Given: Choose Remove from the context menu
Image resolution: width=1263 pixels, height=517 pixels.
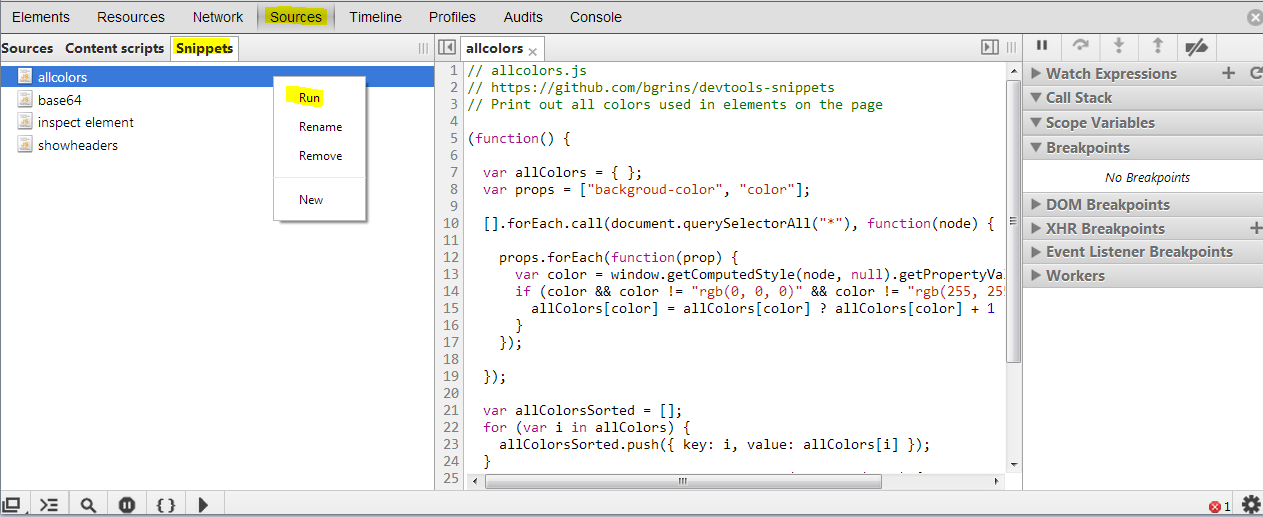Looking at the screenshot, I should coord(319,156).
